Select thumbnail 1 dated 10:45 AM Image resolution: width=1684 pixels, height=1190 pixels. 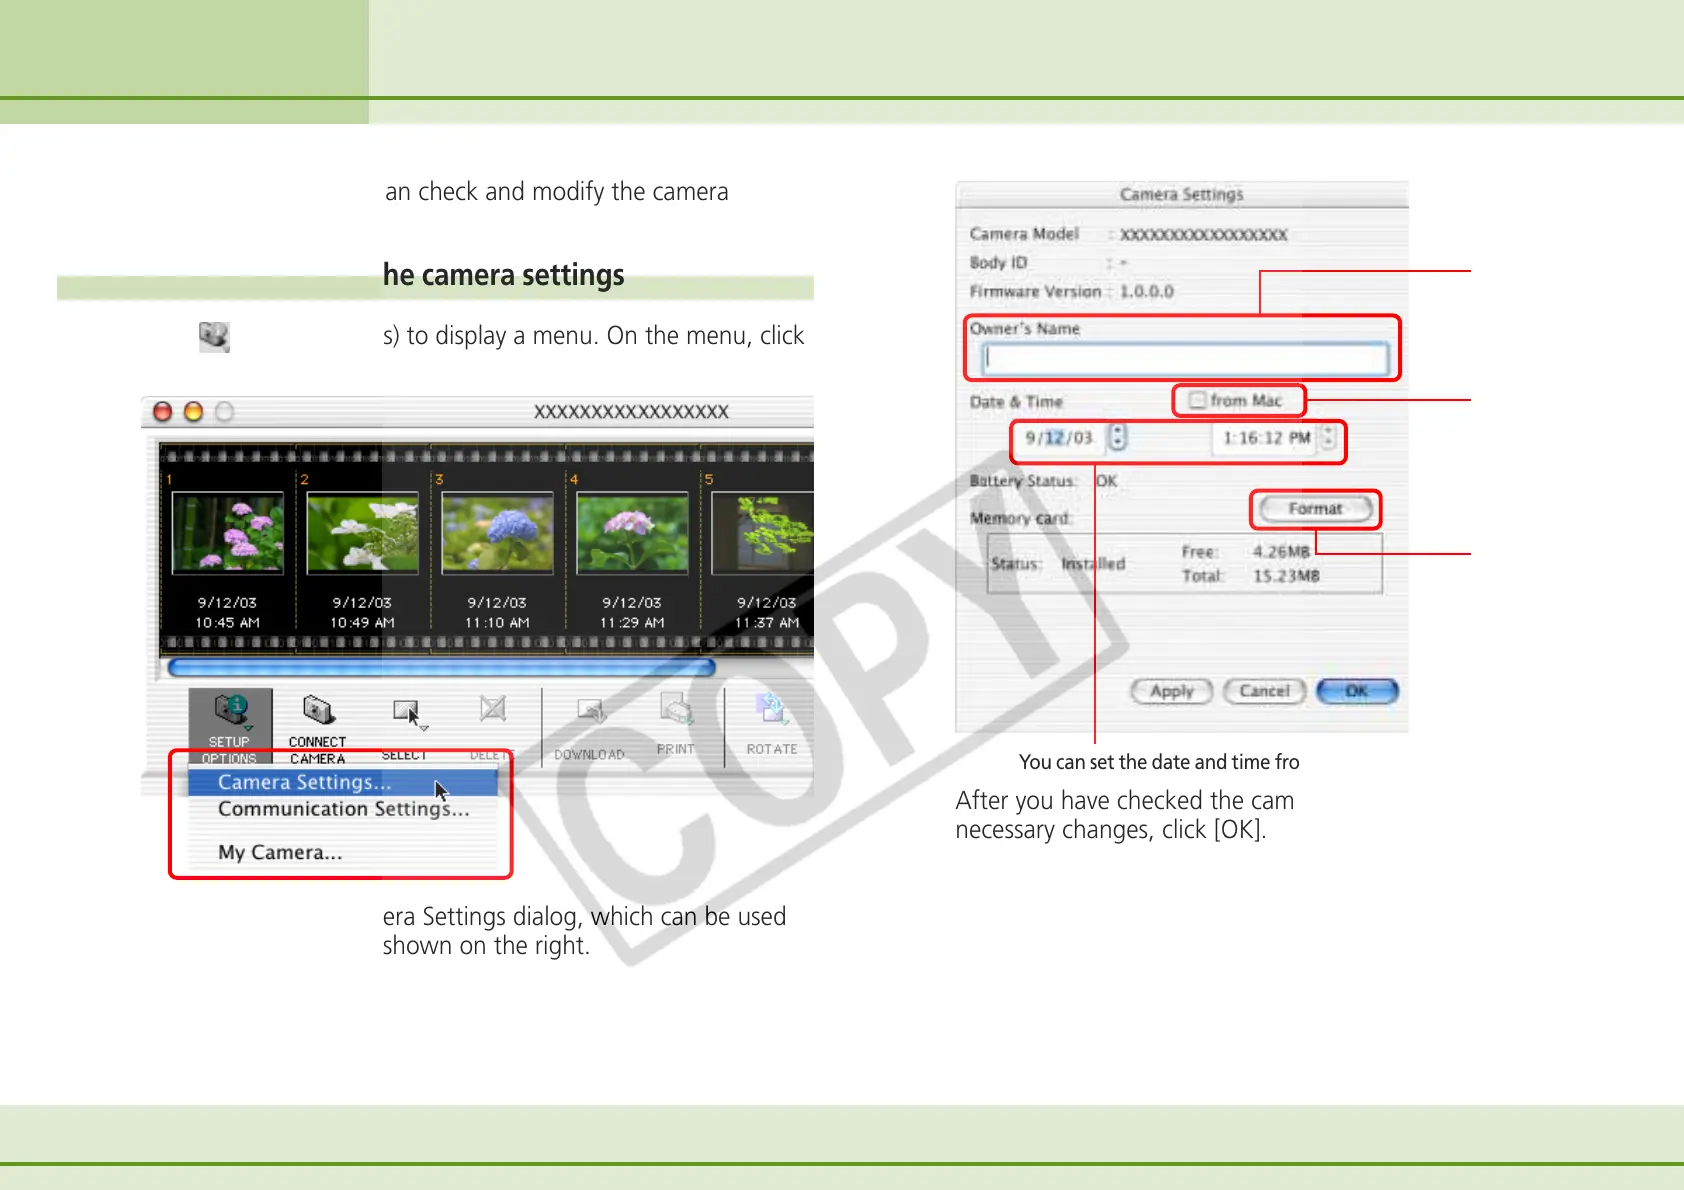(x=228, y=534)
